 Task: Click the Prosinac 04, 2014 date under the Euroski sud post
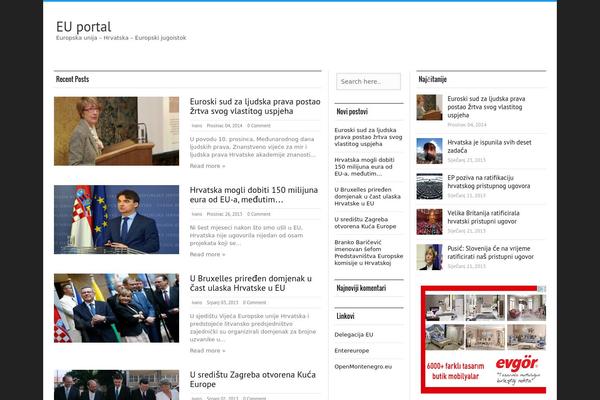pos(224,126)
